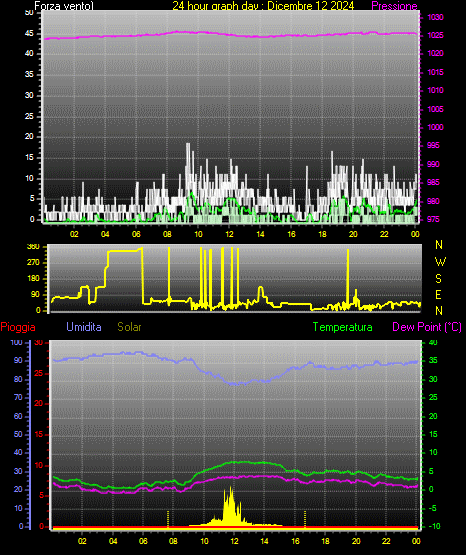Image resolution: width=466 pixels, height=555 pixels.
Task: Click the Solar legend label
Action: pyautogui.click(x=129, y=327)
